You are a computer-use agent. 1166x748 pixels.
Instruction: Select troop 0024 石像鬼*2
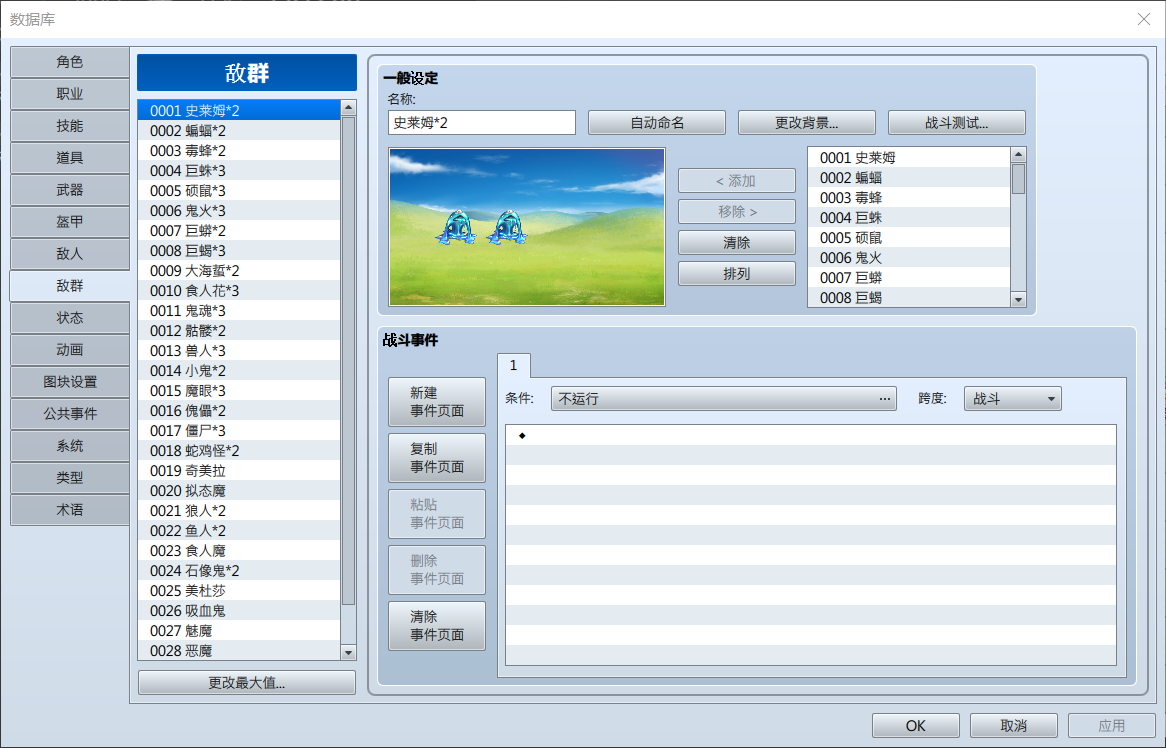click(x=239, y=571)
